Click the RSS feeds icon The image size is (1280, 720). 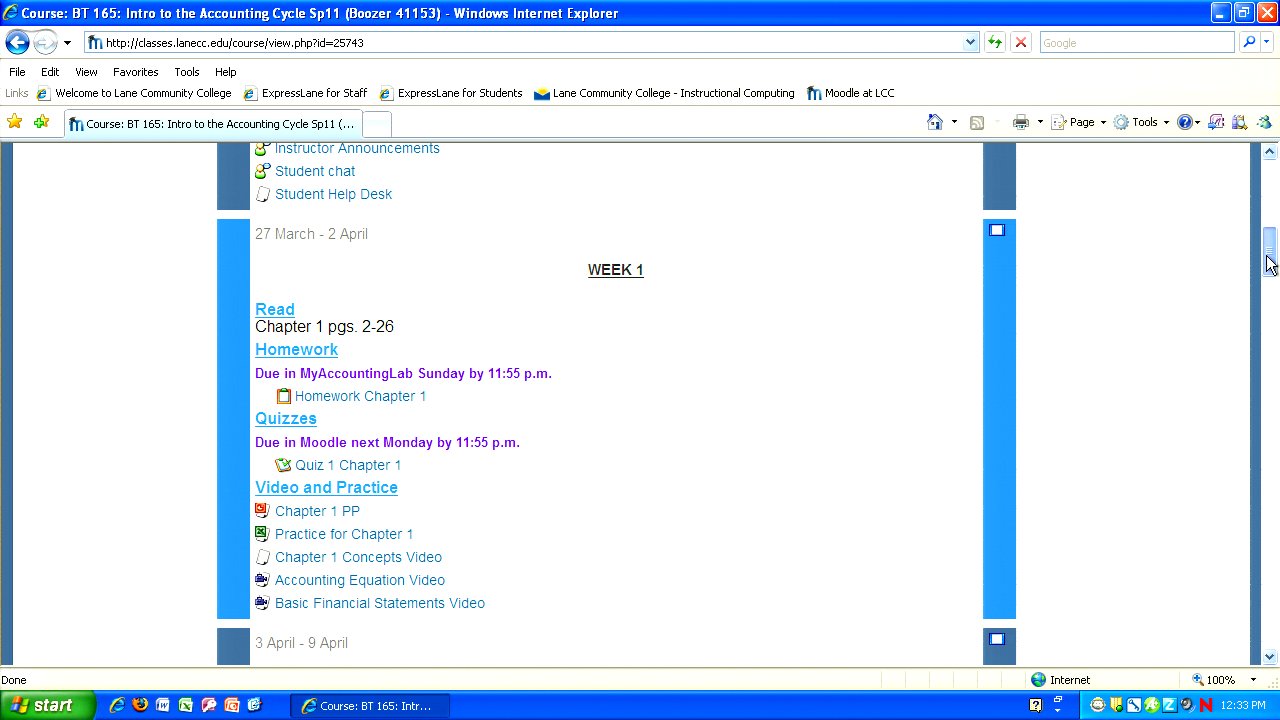(977, 122)
